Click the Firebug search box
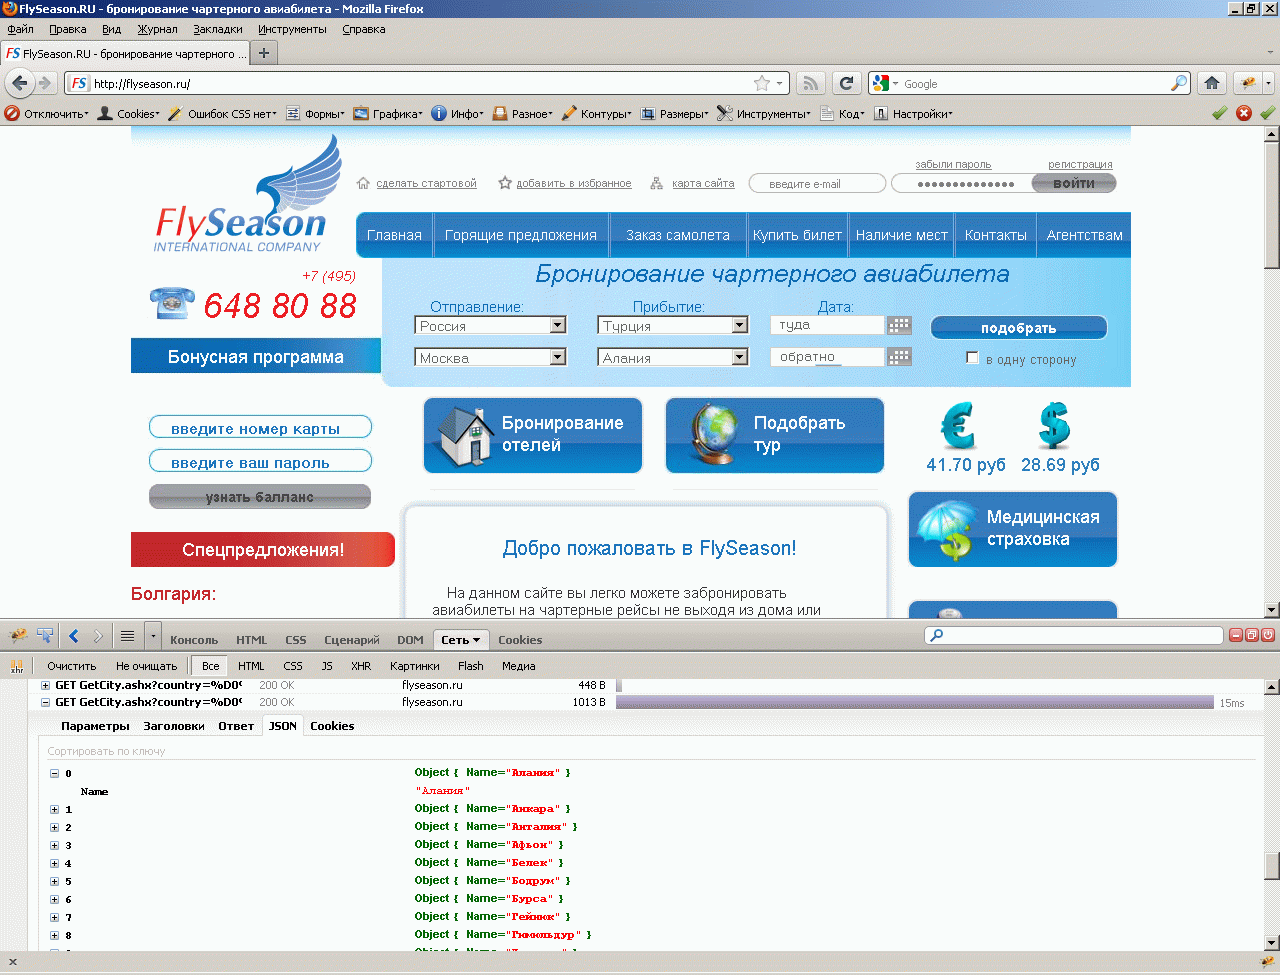The image size is (1280, 975). click(1074, 635)
